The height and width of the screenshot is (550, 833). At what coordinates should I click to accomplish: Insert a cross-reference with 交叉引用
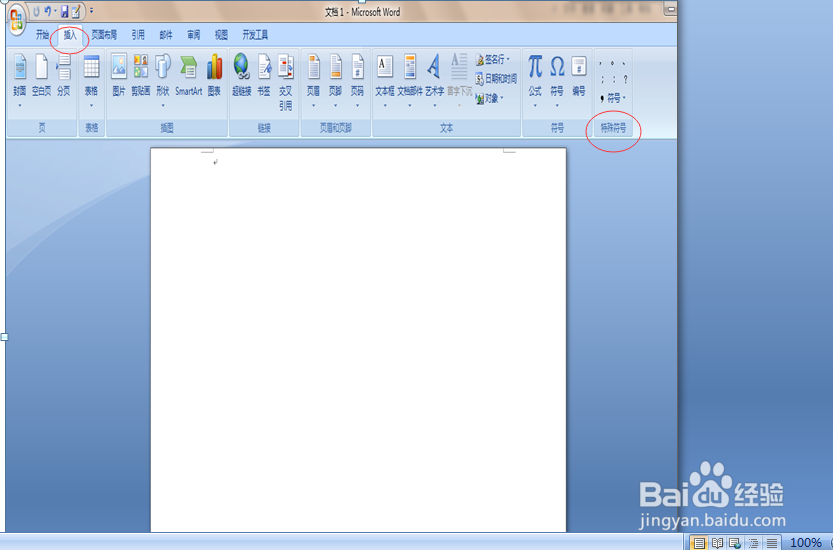(x=286, y=82)
